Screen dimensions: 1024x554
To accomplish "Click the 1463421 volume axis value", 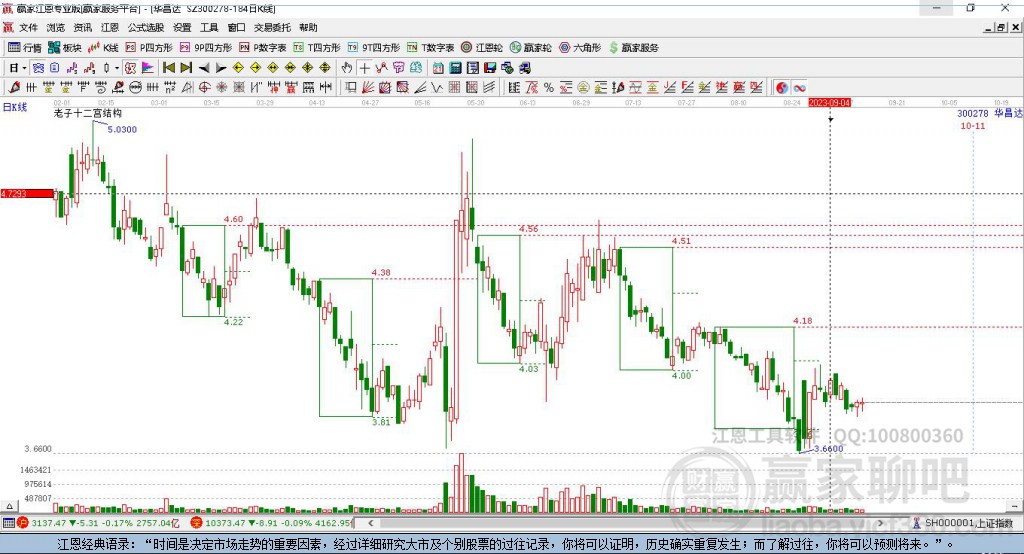I will pyautogui.click(x=35, y=470).
